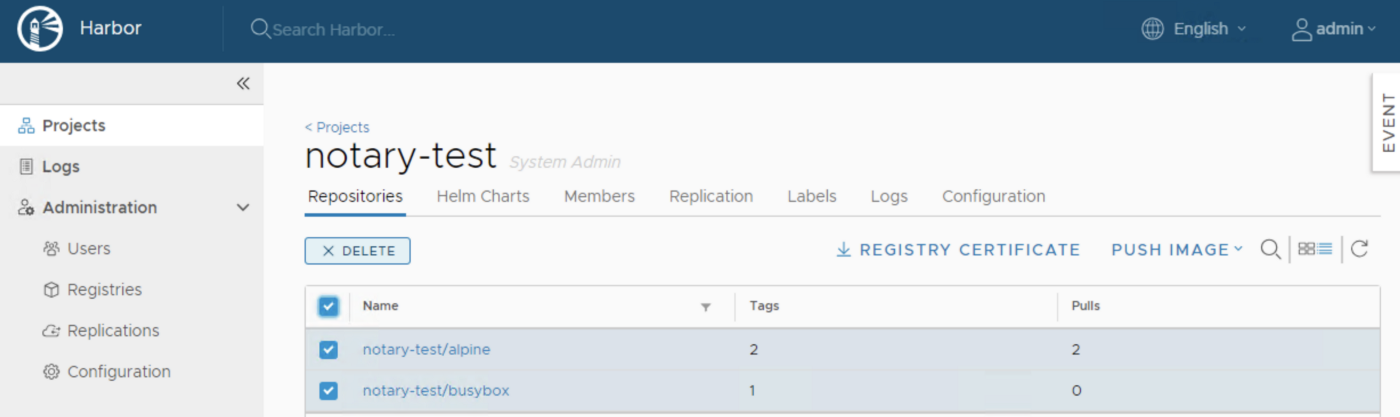Download the registry certificate
Image resolution: width=1400 pixels, height=417 pixels.
(x=958, y=250)
